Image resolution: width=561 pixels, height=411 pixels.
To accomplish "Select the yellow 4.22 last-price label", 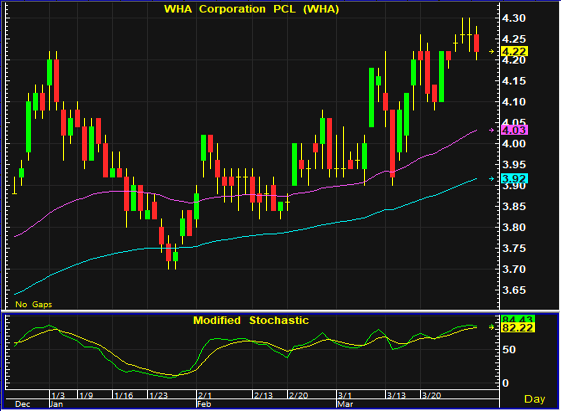I will click(514, 52).
